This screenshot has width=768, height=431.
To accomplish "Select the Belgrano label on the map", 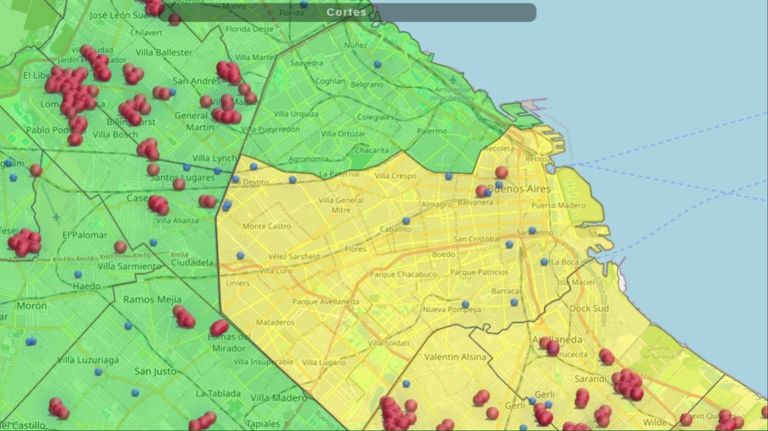I will coord(367,84).
